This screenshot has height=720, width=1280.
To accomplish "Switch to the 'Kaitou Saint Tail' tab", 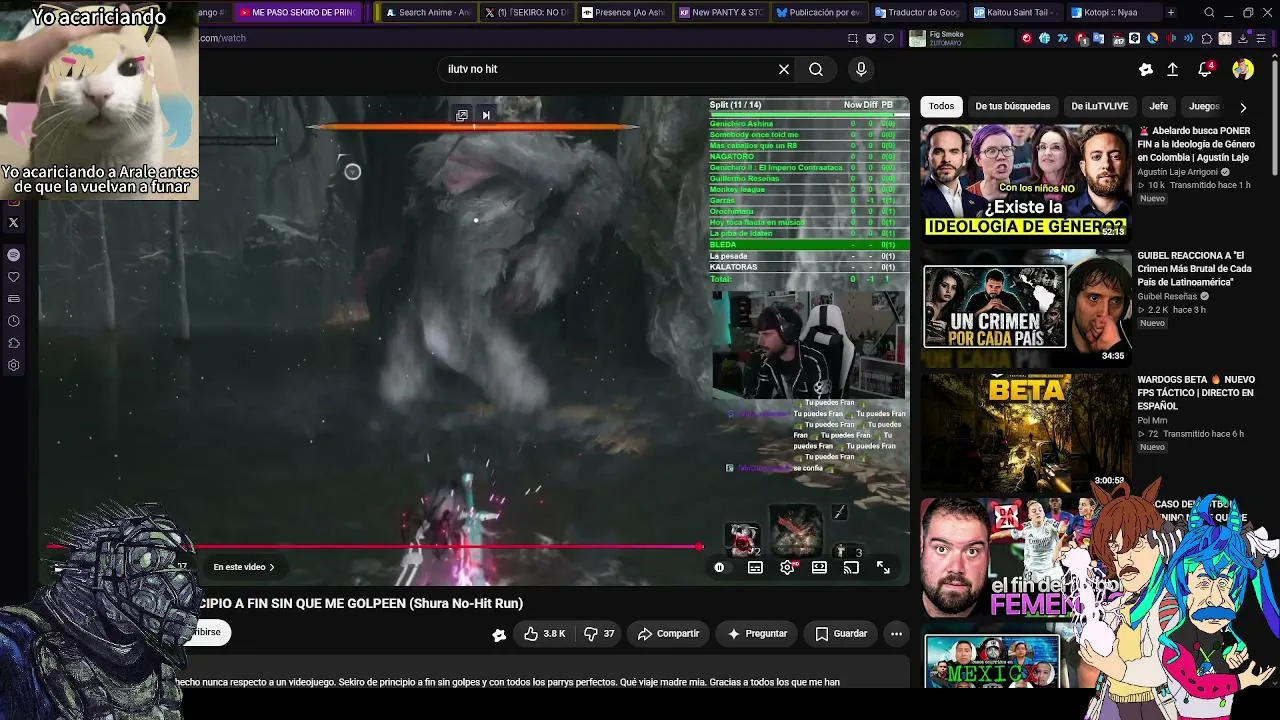I will click(x=1014, y=12).
